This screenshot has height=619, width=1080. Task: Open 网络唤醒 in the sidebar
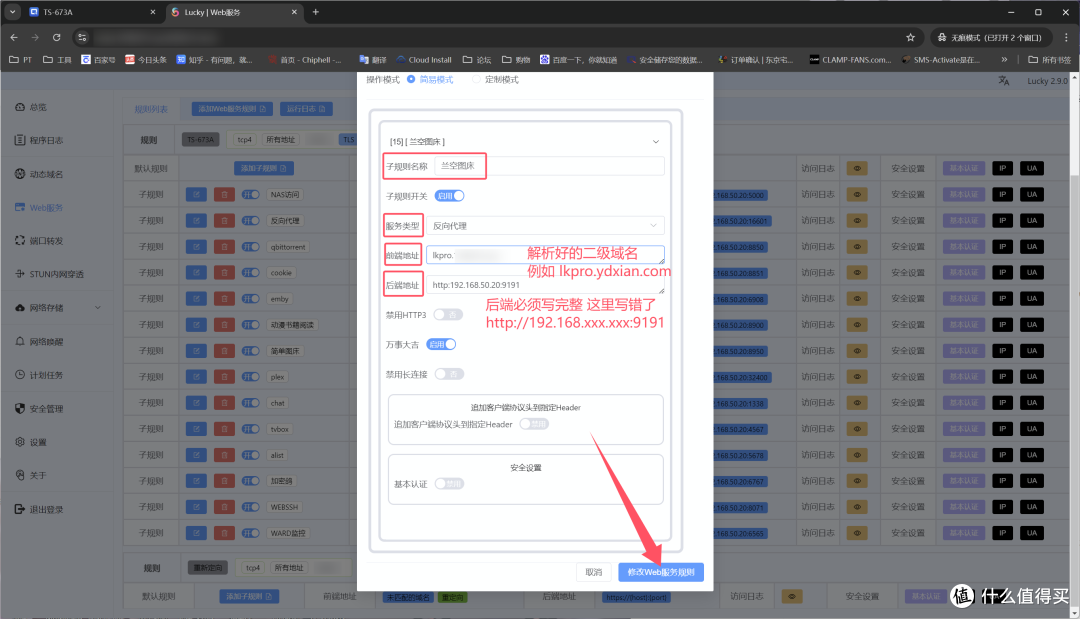(39, 342)
